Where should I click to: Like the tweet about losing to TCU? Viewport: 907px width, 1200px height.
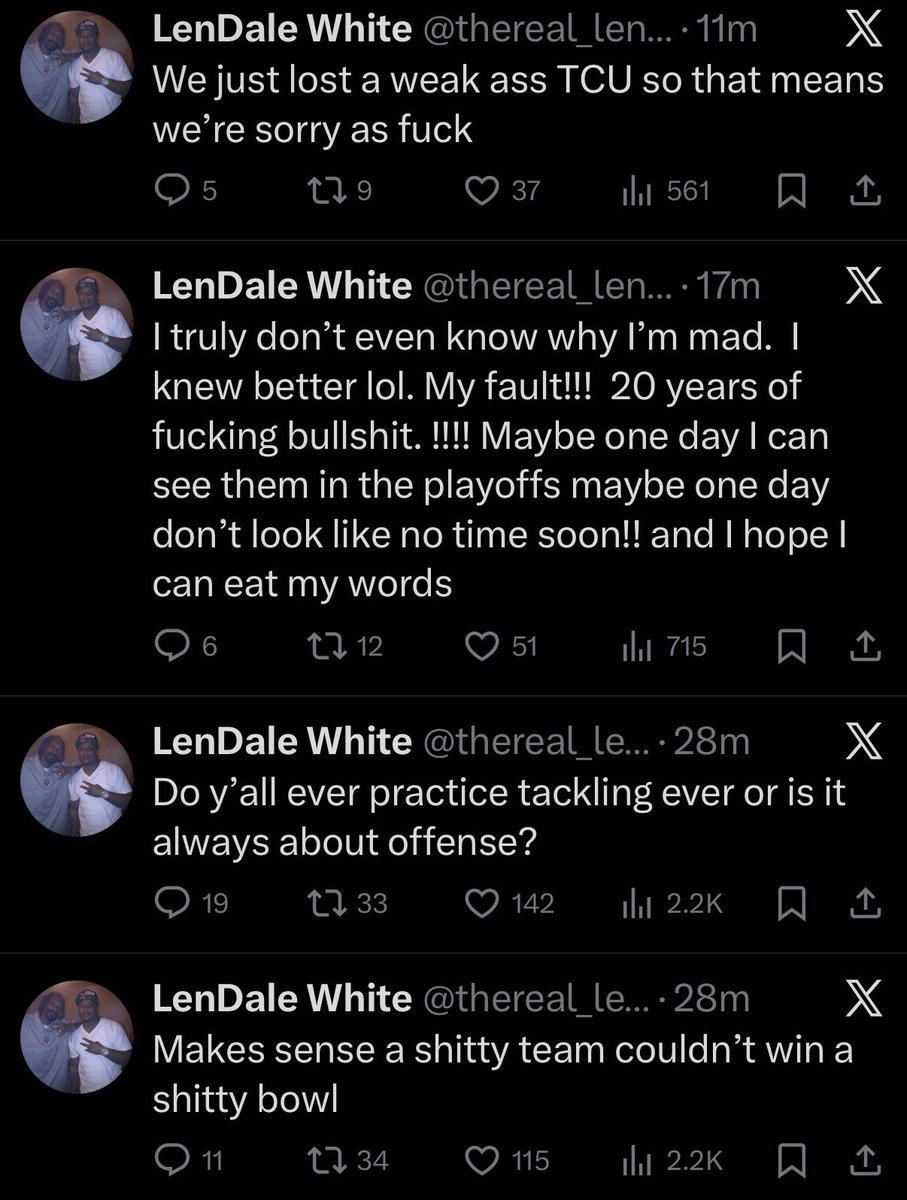coord(484,190)
